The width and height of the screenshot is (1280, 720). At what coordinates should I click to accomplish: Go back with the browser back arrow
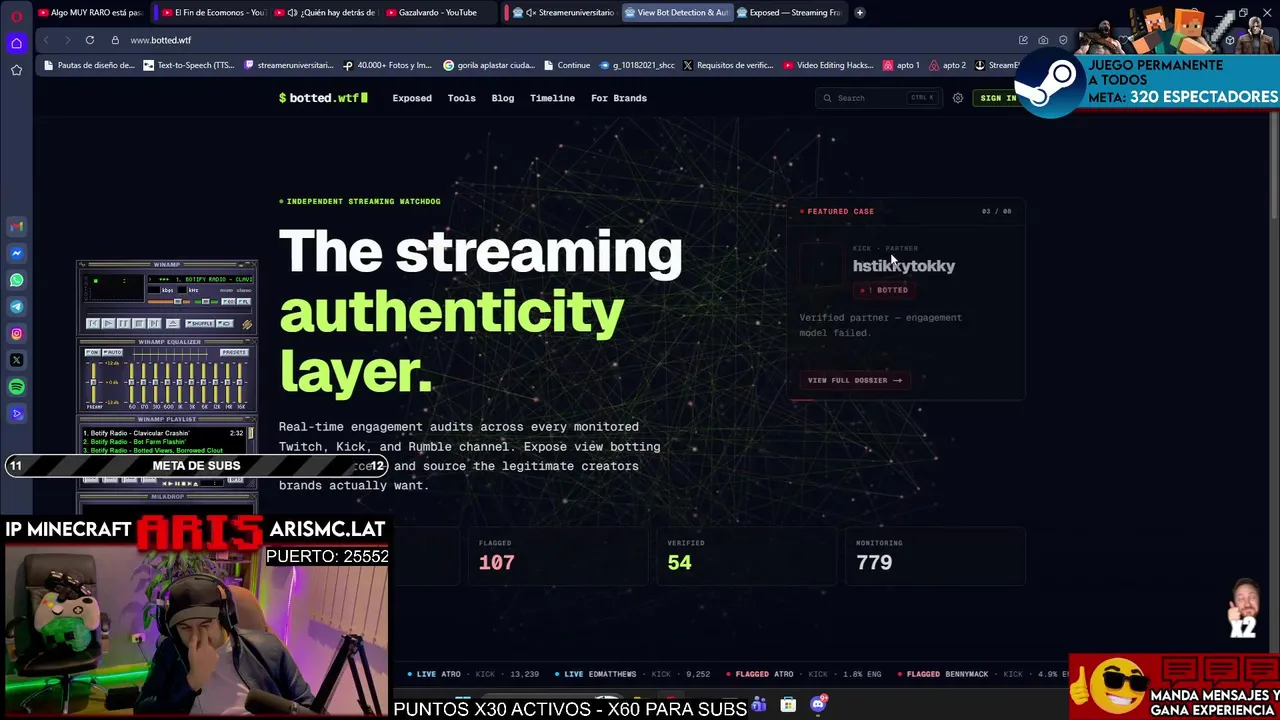point(45,40)
